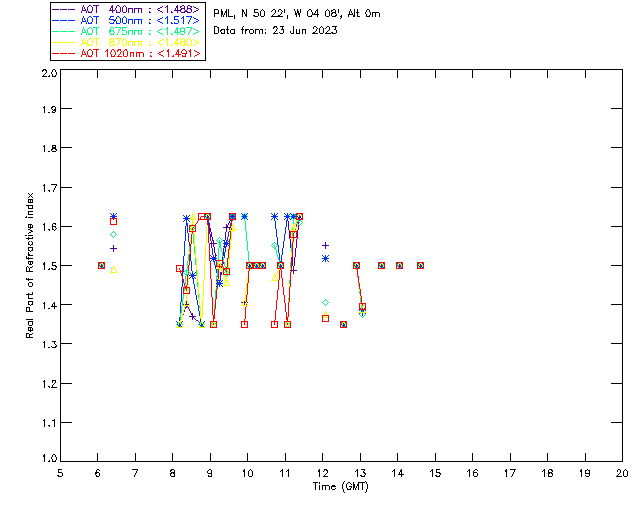Image resolution: width=640 pixels, height=512 pixels.
Task: Click the x-axis tick label 8
Action: [x=173, y=473]
